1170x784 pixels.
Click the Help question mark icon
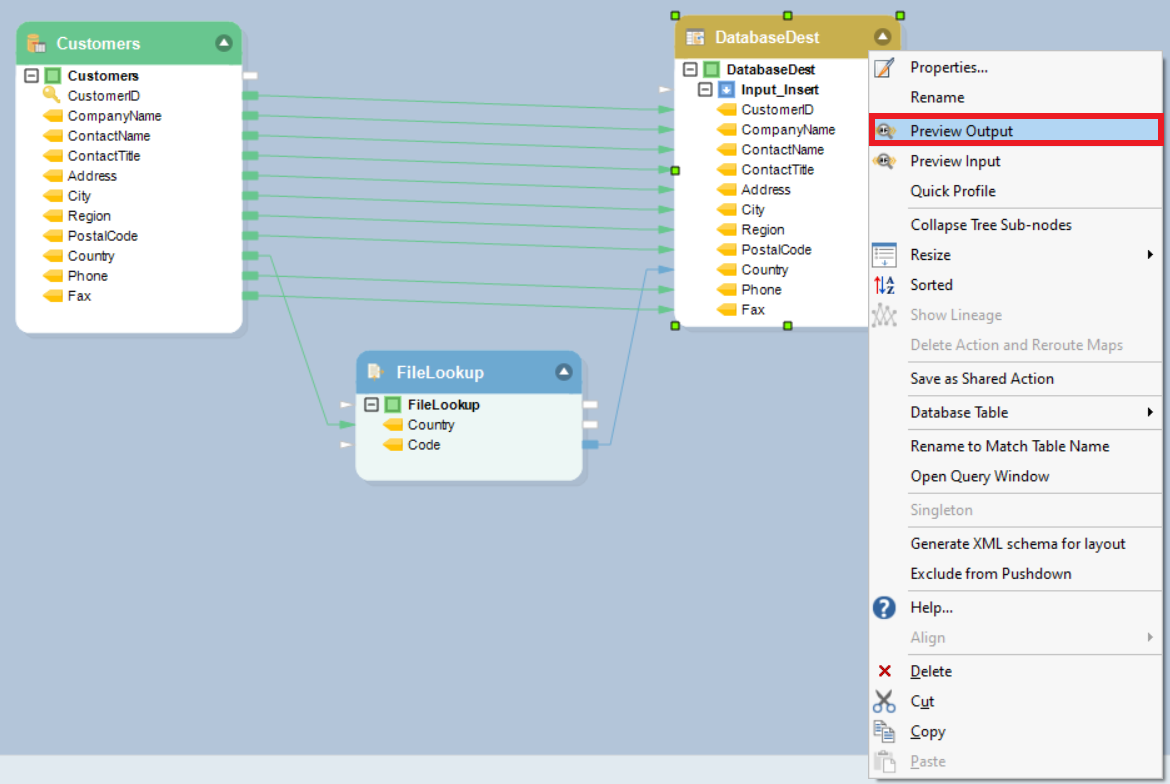[x=884, y=608]
